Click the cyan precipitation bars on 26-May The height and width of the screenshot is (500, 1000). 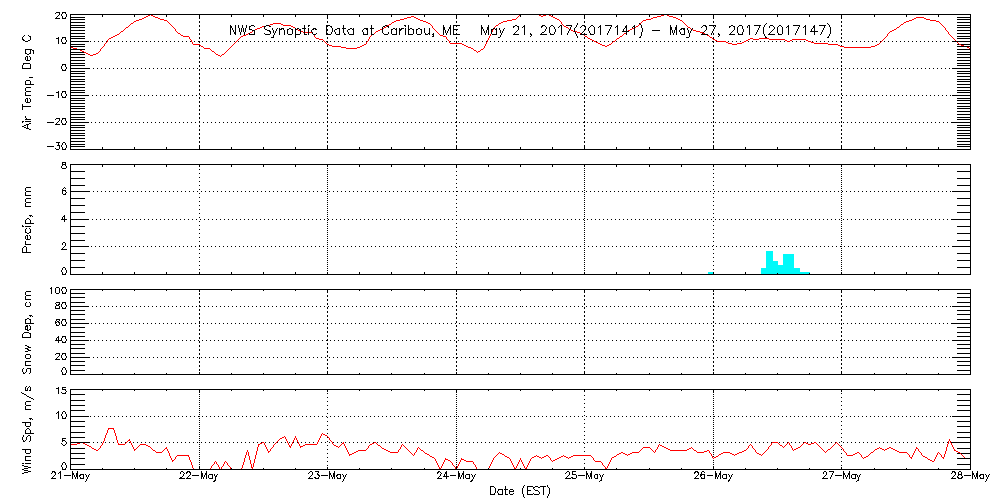click(785, 263)
